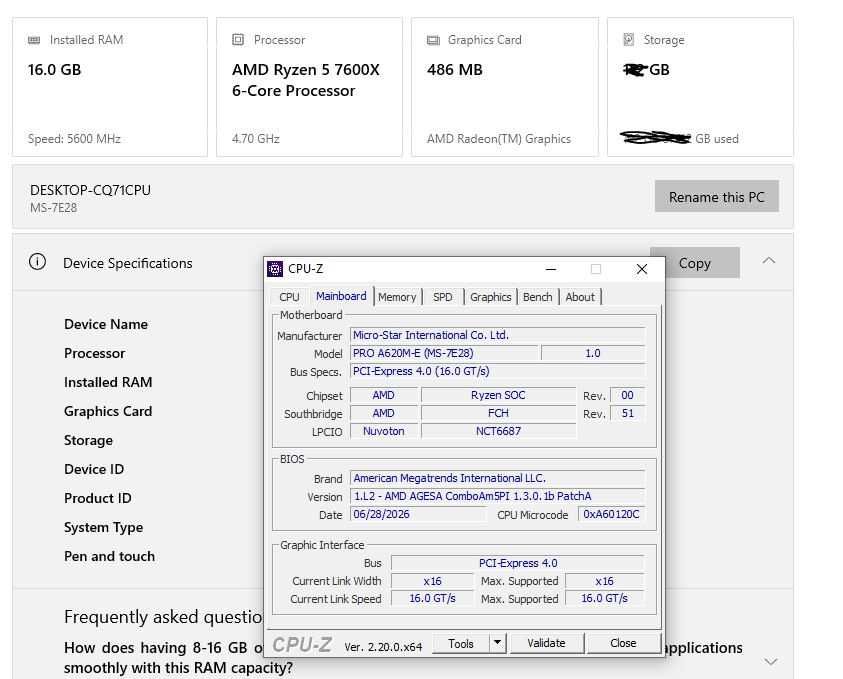Screen dimensions: 843x679
Task: Collapse the Device Specifications section
Action: pyautogui.click(x=769, y=261)
